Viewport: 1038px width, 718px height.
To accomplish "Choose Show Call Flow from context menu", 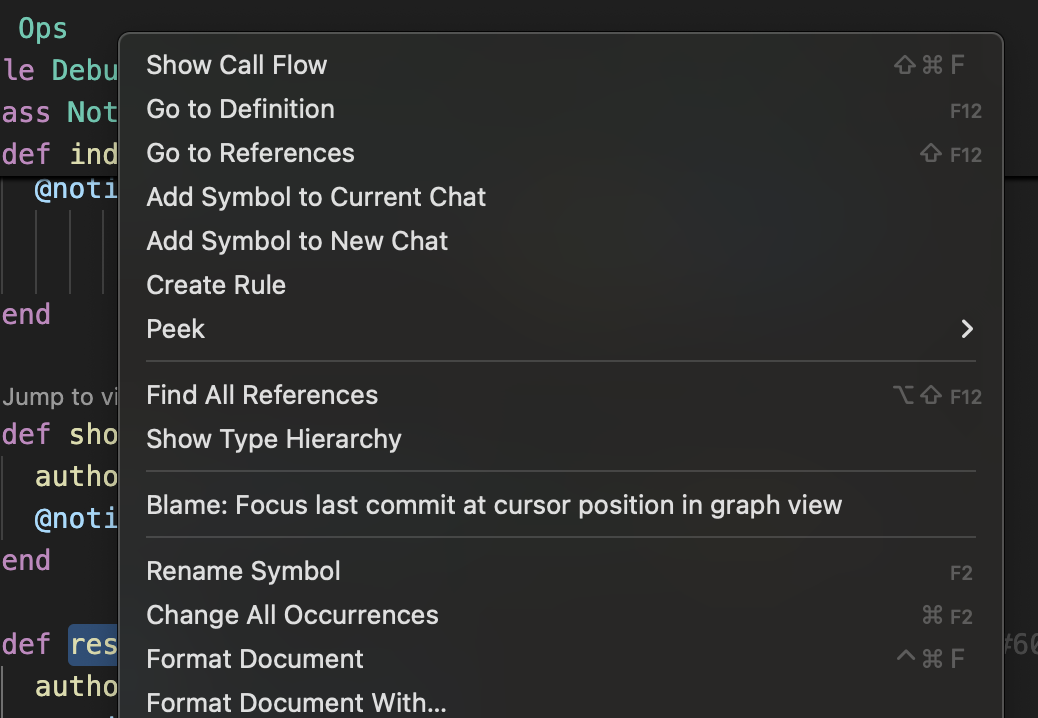I will pyautogui.click(x=561, y=65).
